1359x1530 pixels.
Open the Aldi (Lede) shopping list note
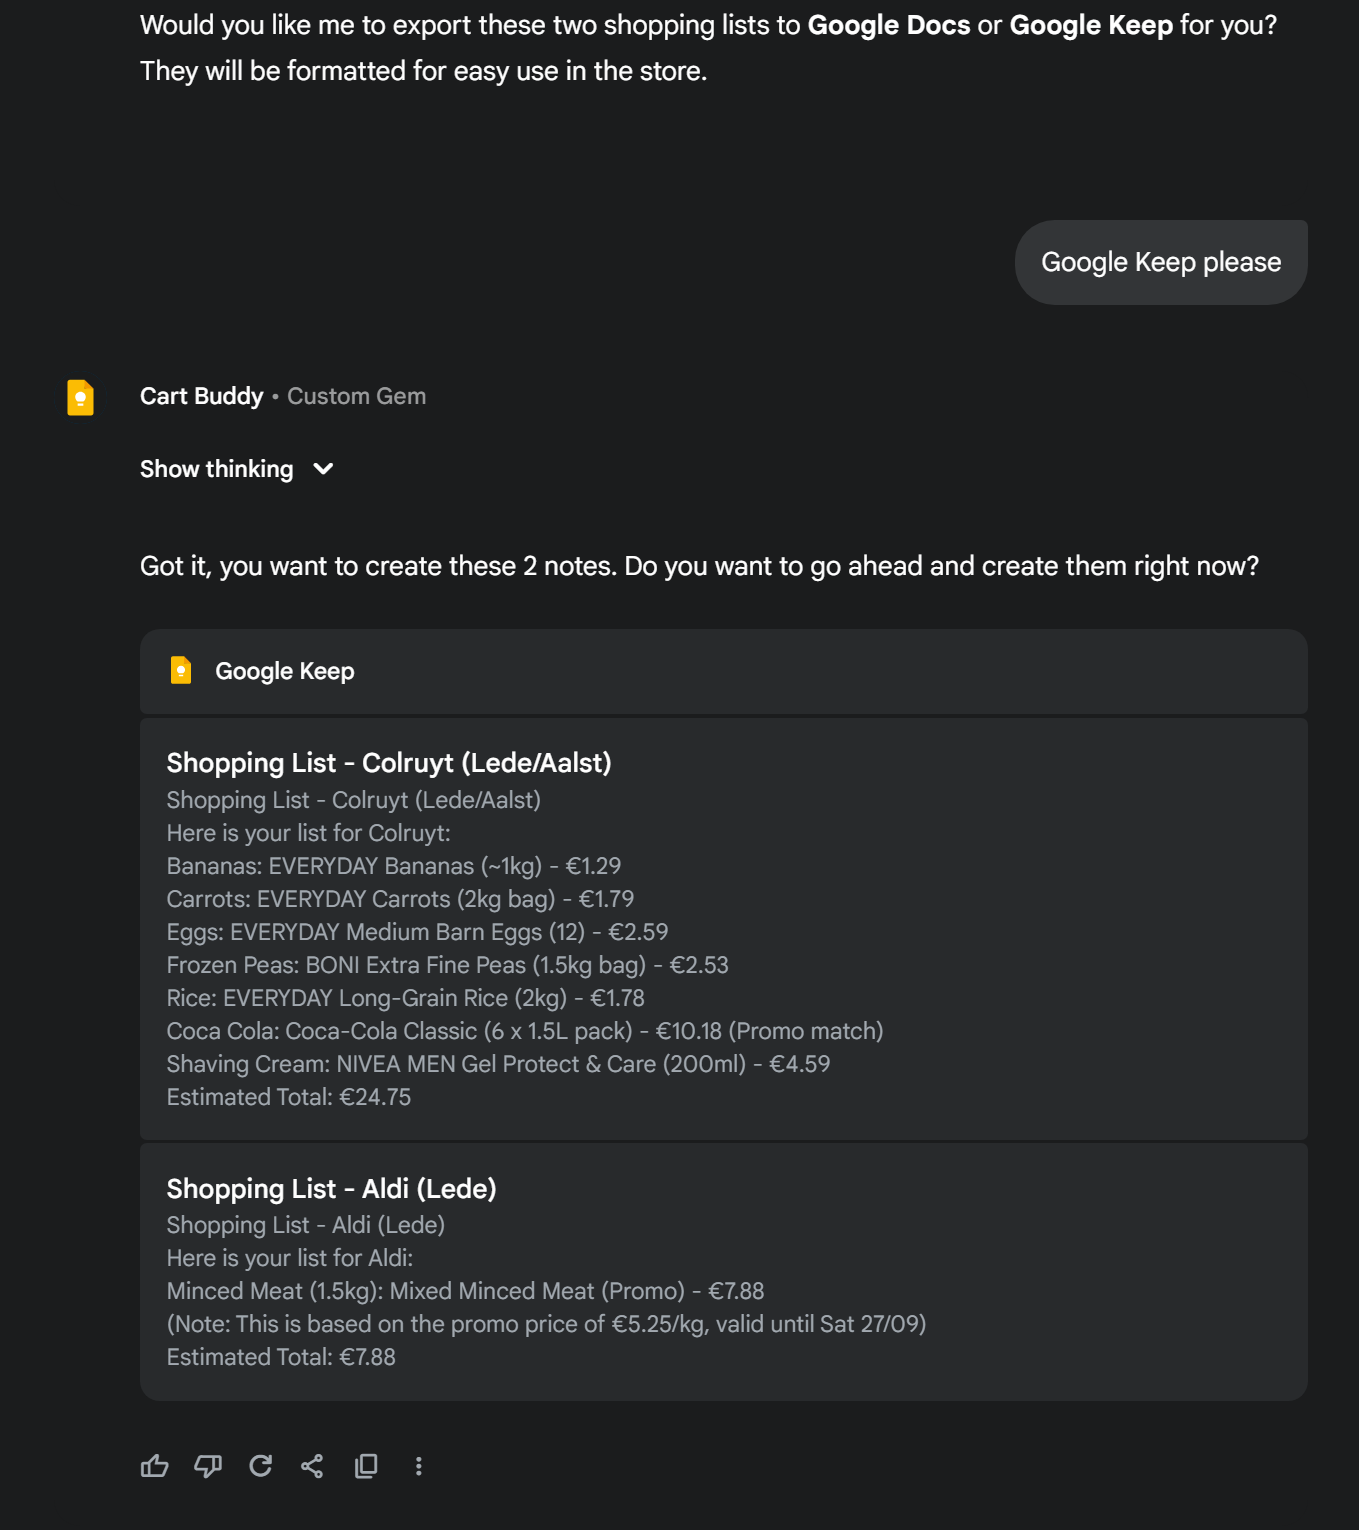(x=724, y=1272)
